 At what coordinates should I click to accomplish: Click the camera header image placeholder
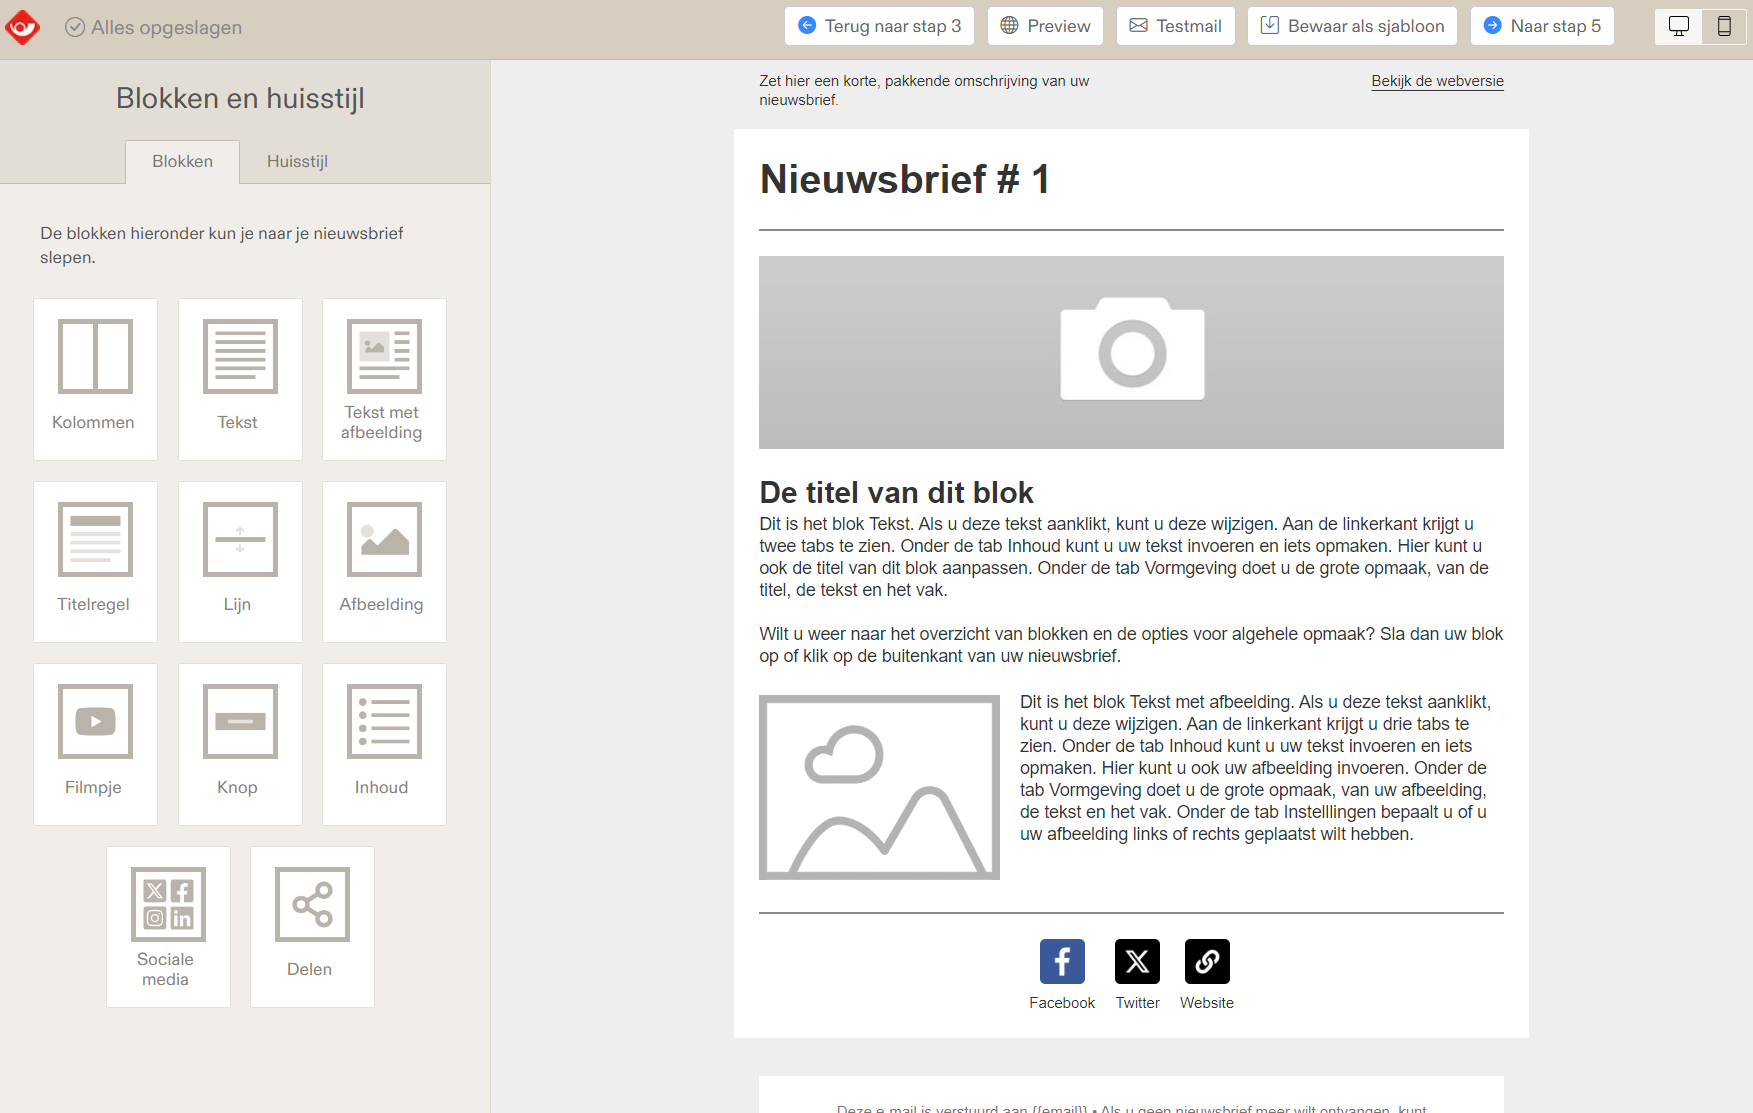pyautogui.click(x=1131, y=352)
